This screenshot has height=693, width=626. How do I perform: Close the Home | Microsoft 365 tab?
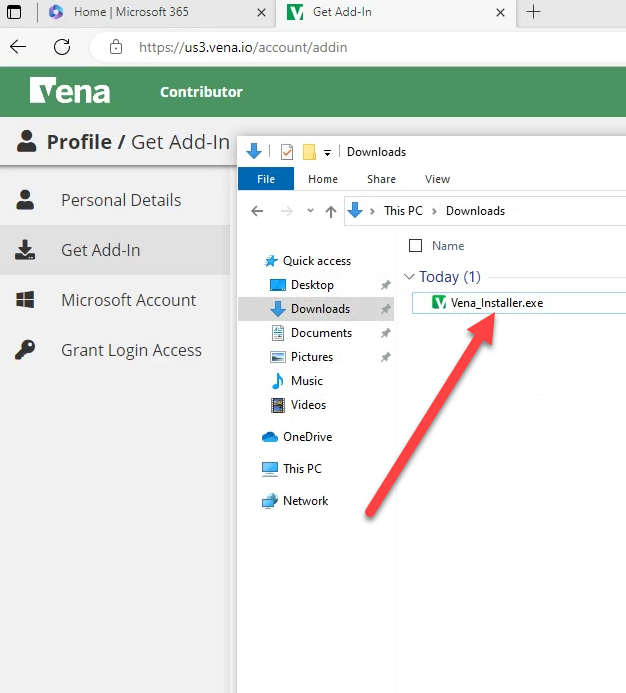[x=261, y=13]
